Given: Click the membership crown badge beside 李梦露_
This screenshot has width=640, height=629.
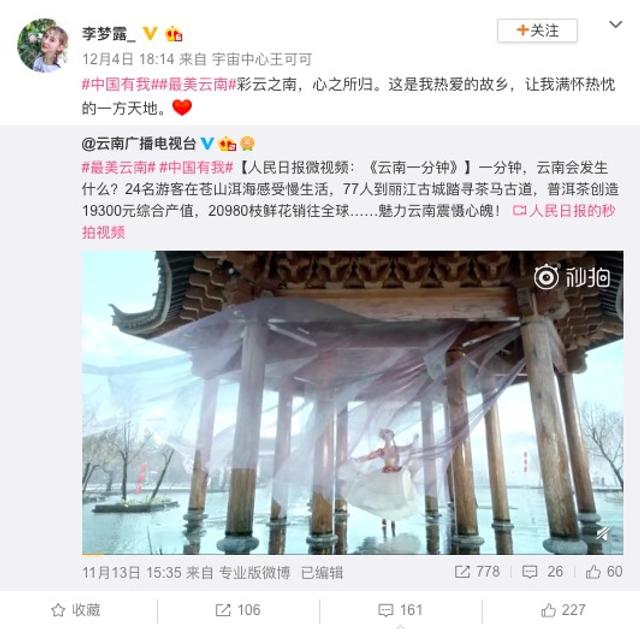Looking at the screenshot, I should (173, 33).
